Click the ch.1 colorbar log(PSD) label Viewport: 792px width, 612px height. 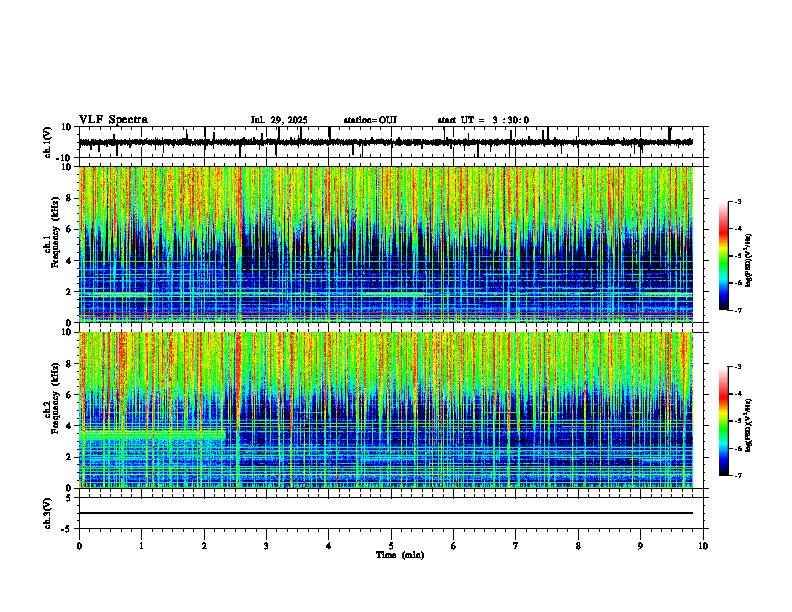(x=748, y=261)
